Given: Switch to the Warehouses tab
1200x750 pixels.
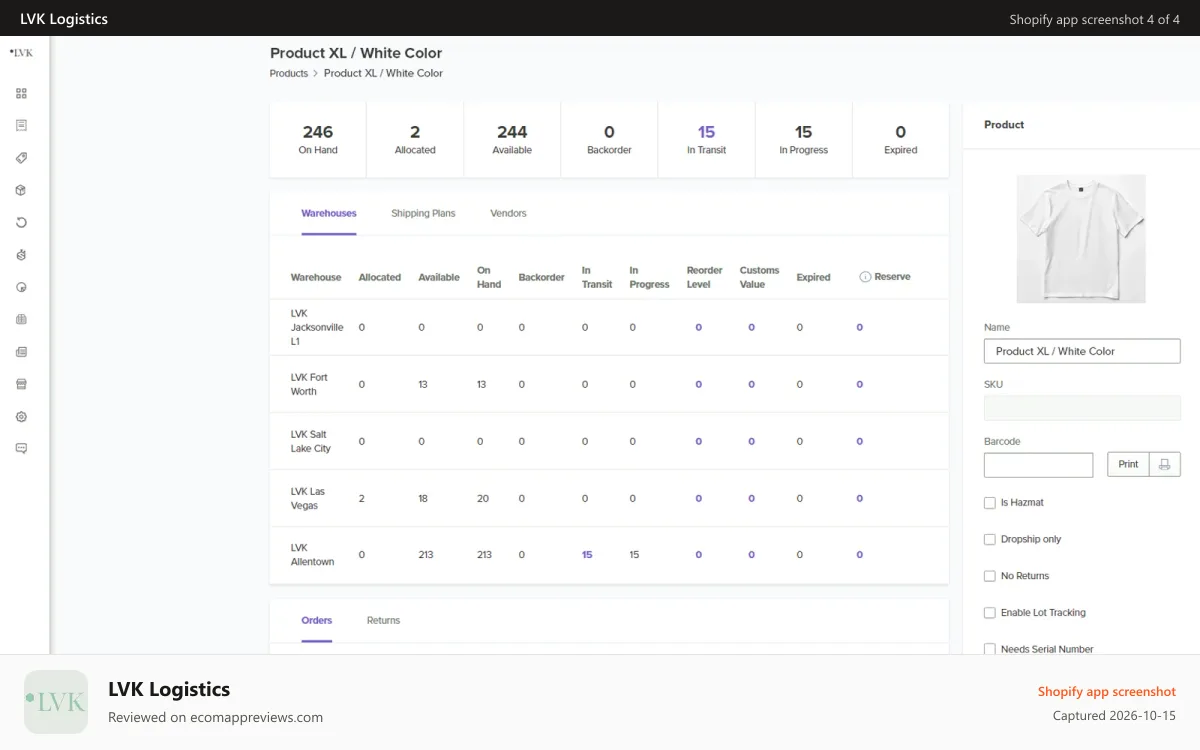Looking at the screenshot, I should (329, 213).
